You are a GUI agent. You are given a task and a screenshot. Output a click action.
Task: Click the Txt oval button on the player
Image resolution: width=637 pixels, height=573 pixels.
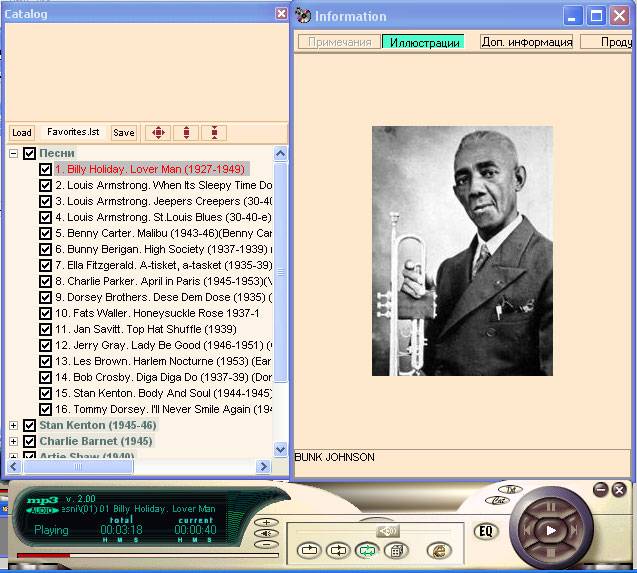click(510, 489)
